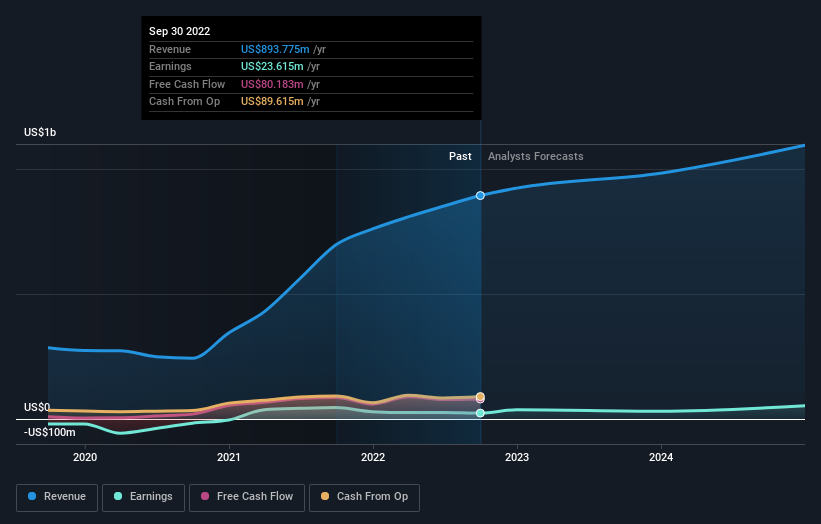This screenshot has height=524, width=821.
Task: Click the Revenue row label in tooltip
Action: (x=170, y=49)
